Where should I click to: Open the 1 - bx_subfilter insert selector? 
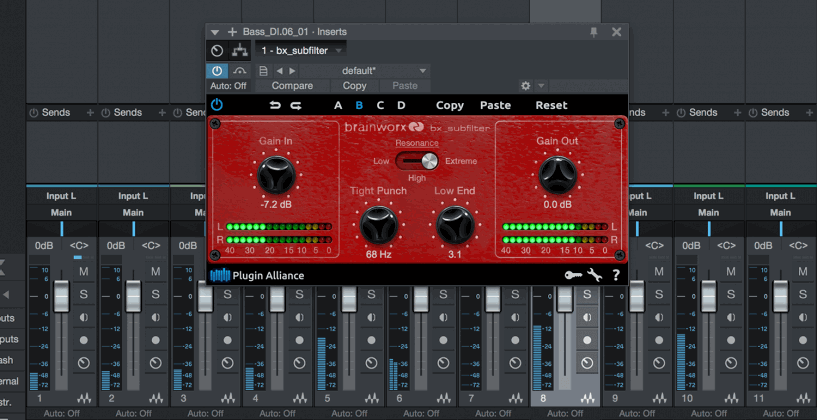coord(301,51)
